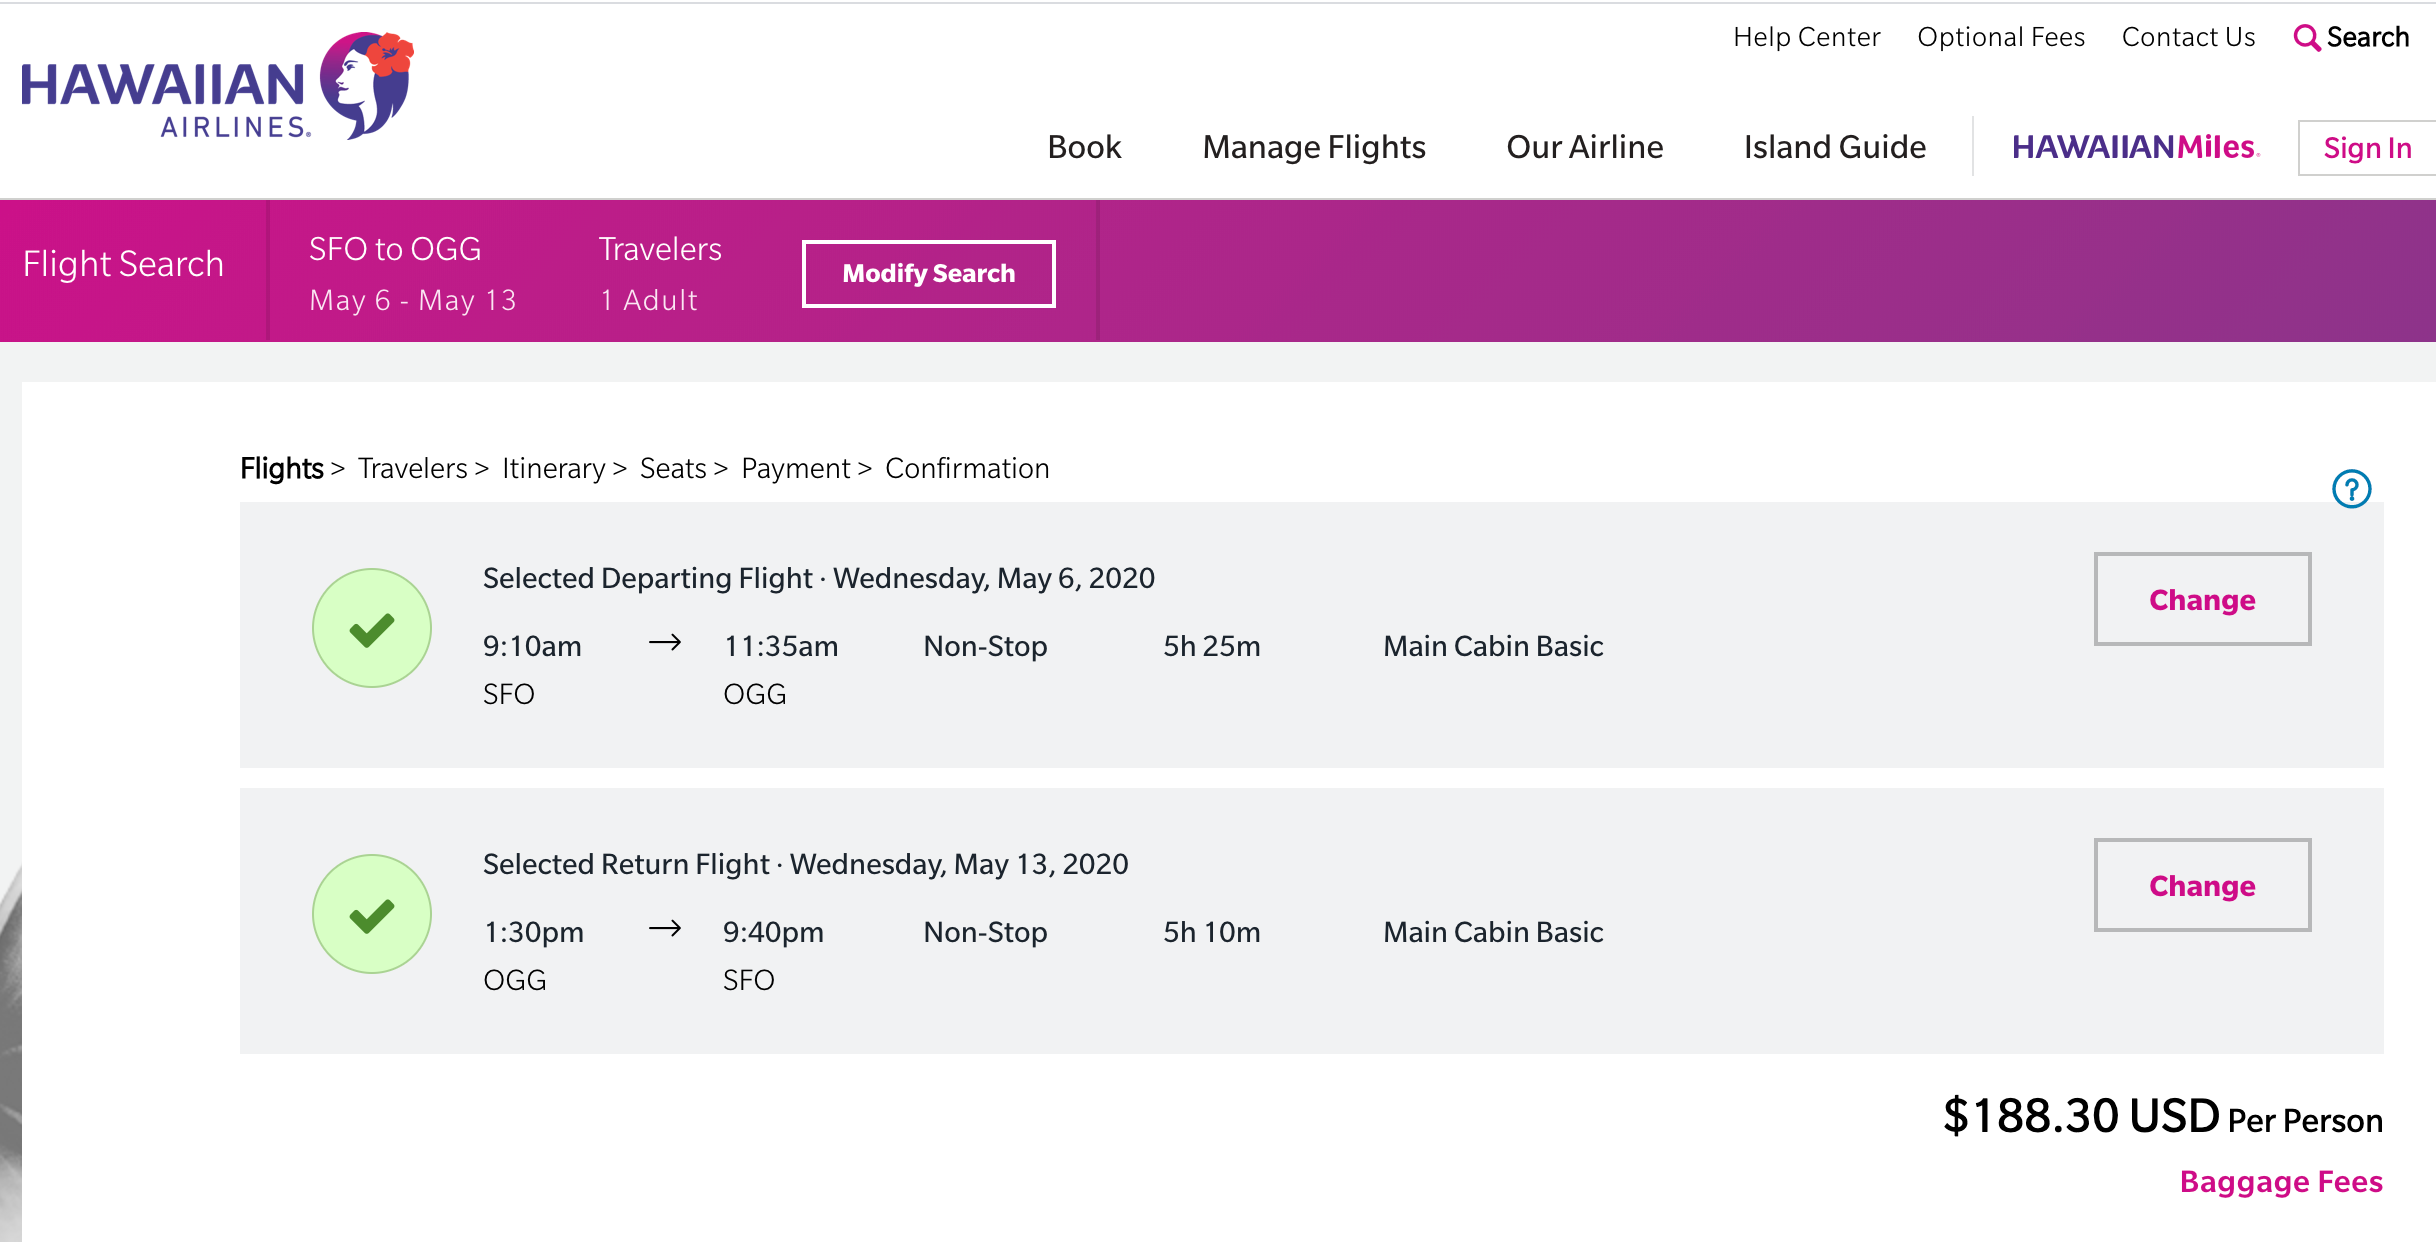Change the selected departing flight
This screenshot has width=2436, height=1242.
pos(2202,599)
